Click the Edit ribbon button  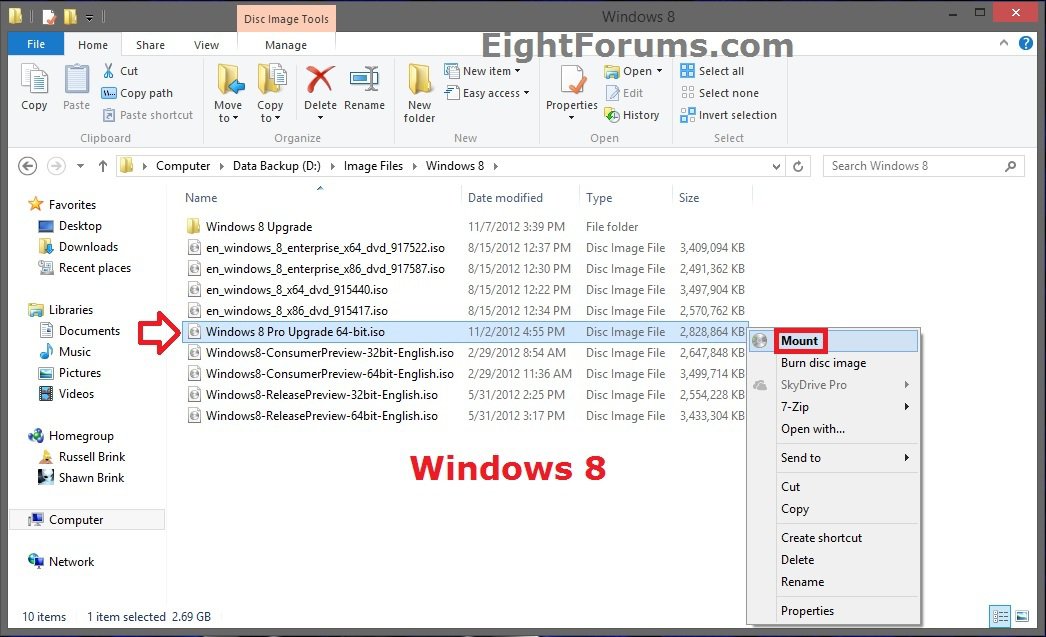624,93
